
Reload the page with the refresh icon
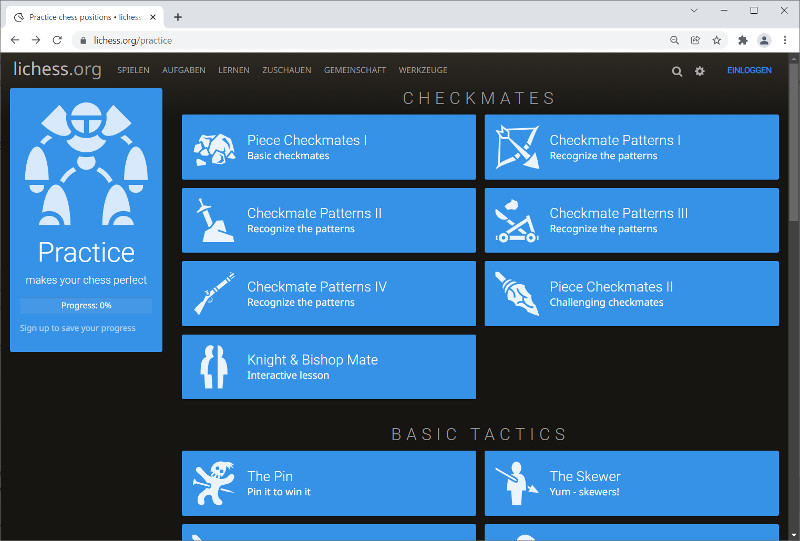coord(57,40)
